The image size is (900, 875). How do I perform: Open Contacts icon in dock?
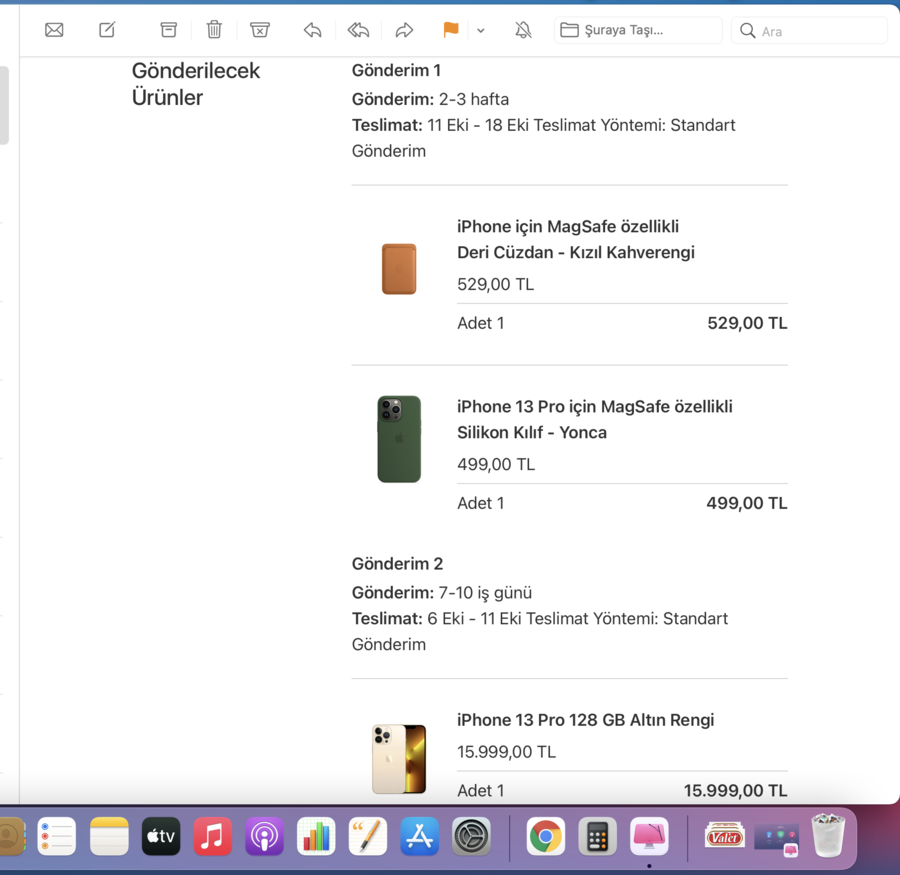coord(10,837)
